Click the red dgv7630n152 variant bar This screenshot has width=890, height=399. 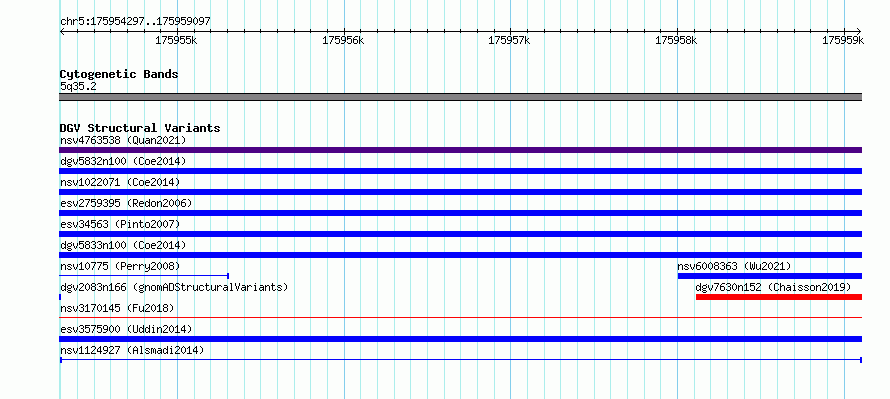pyautogui.click(x=779, y=297)
